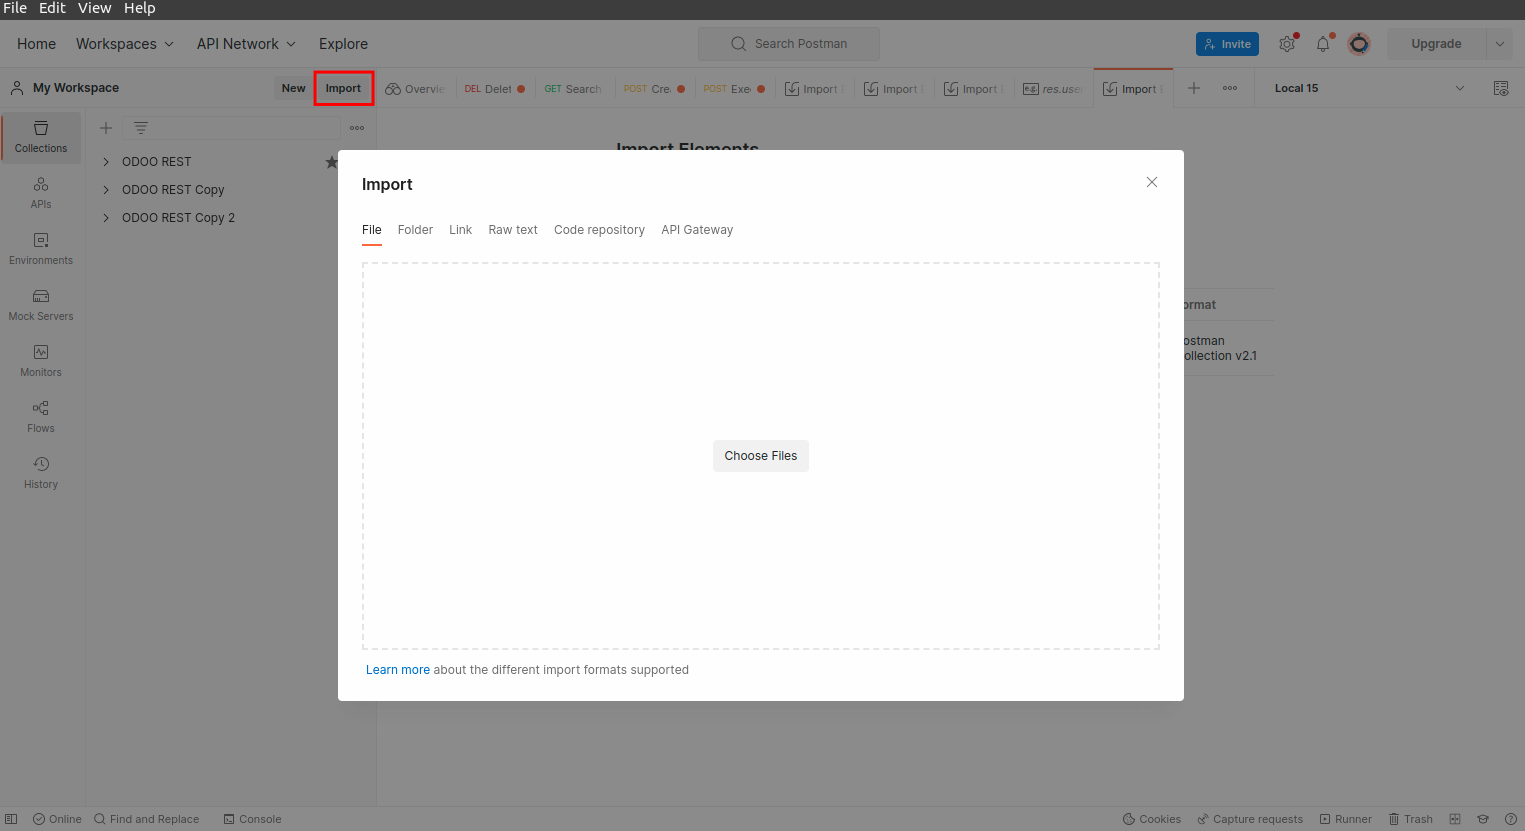1525x831 pixels.
Task: Open the History sidebar section
Action: 41,473
